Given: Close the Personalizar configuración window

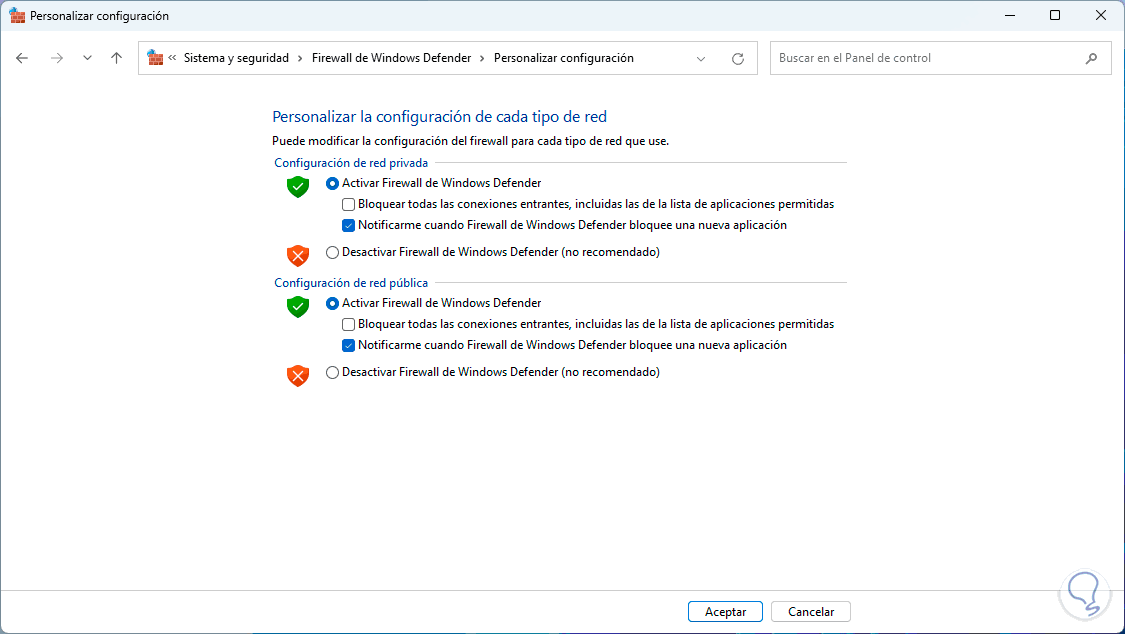Looking at the screenshot, I should pos(1101,15).
